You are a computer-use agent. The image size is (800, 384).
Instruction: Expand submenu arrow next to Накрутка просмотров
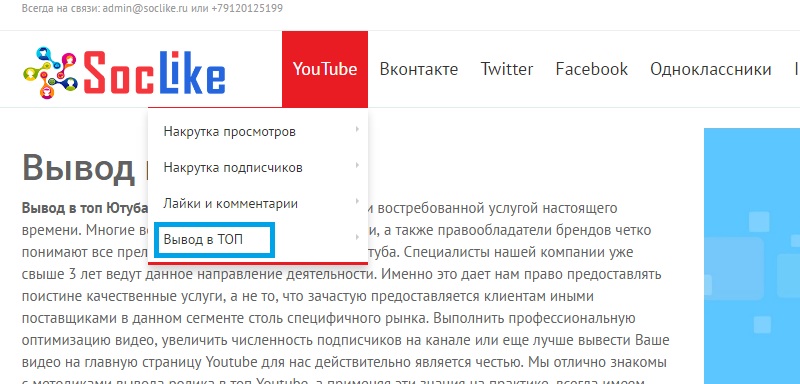[x=357, y=130]
